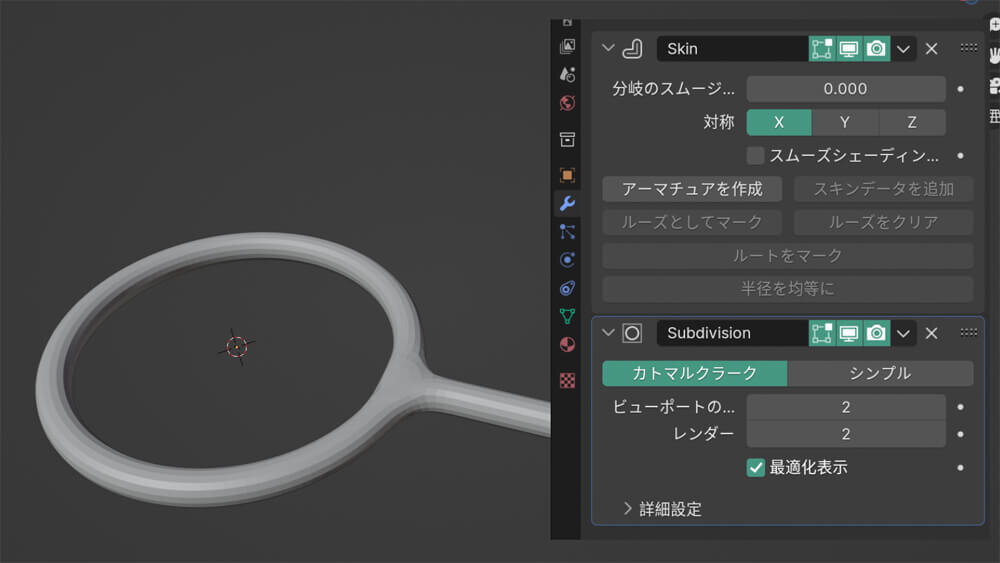Click the Subdivision modifier type icon
Screen dimensions: 1000x563
click(x=632, y=333)
